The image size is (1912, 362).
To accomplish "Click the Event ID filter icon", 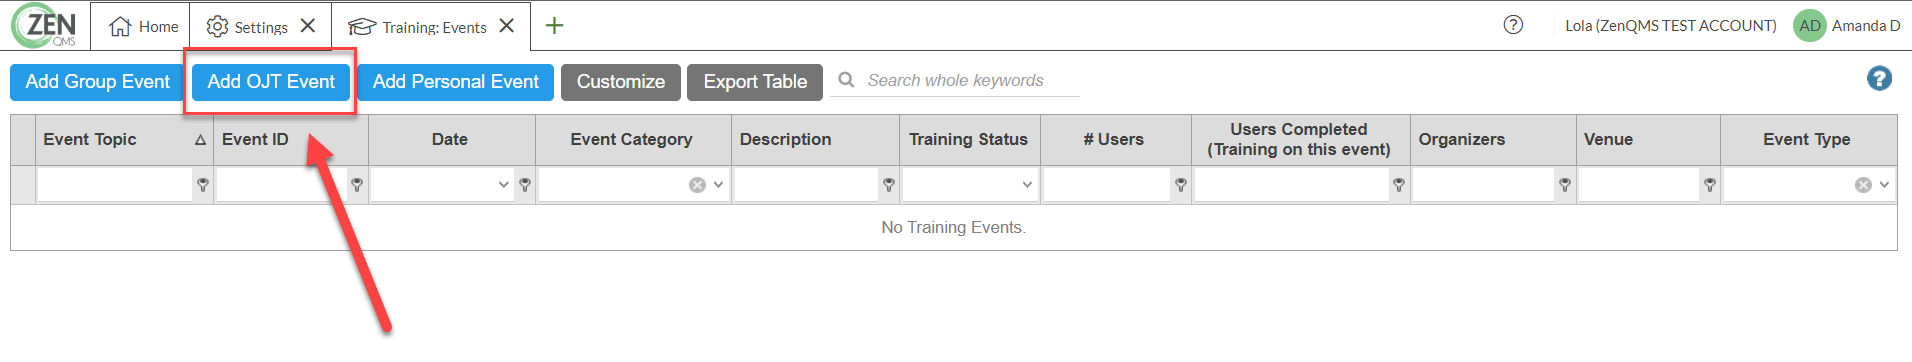I will click(x=357, y=185).
